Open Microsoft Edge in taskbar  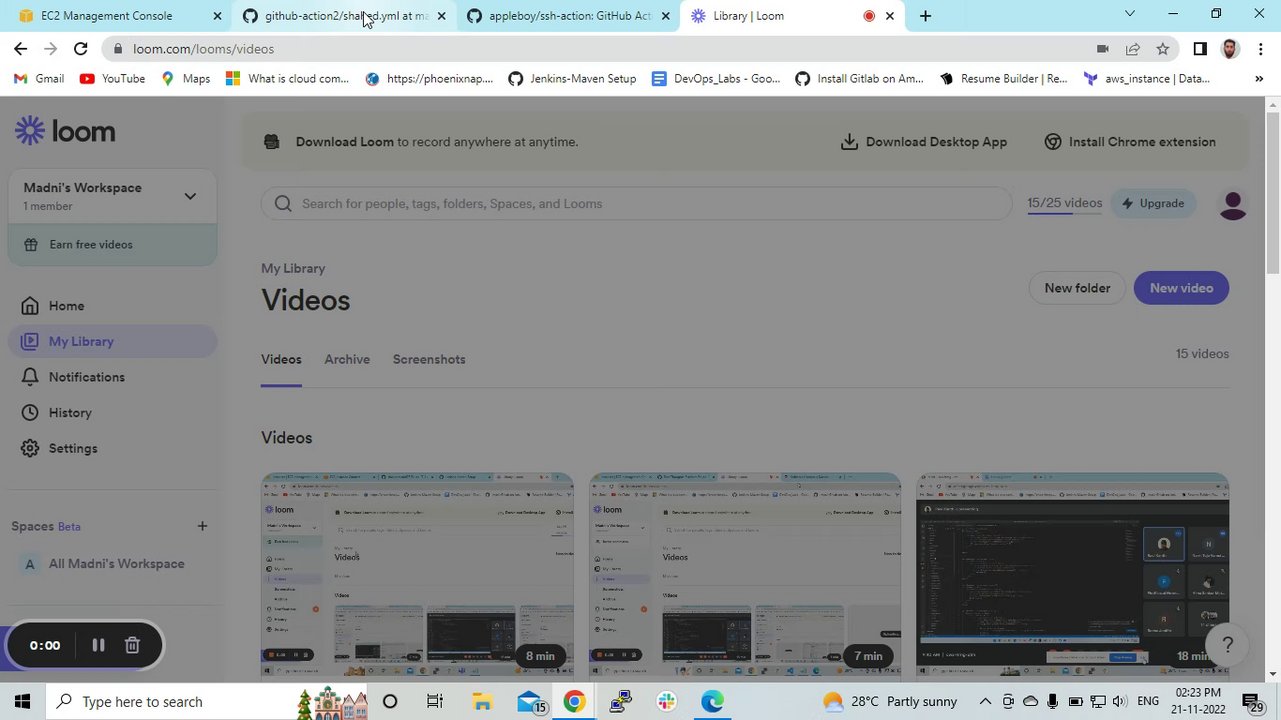coord(712,702)
